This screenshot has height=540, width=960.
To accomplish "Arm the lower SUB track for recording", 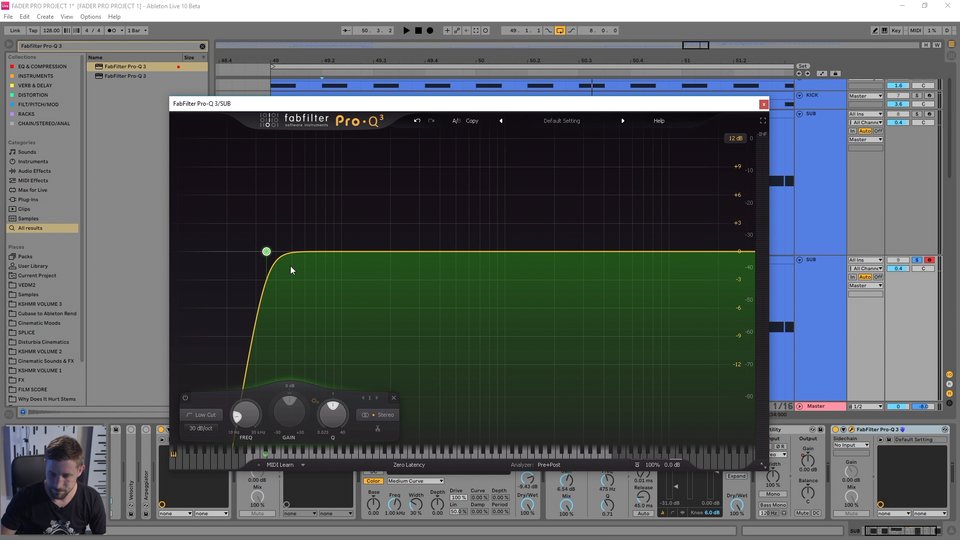I will click(x=929, y=260).
